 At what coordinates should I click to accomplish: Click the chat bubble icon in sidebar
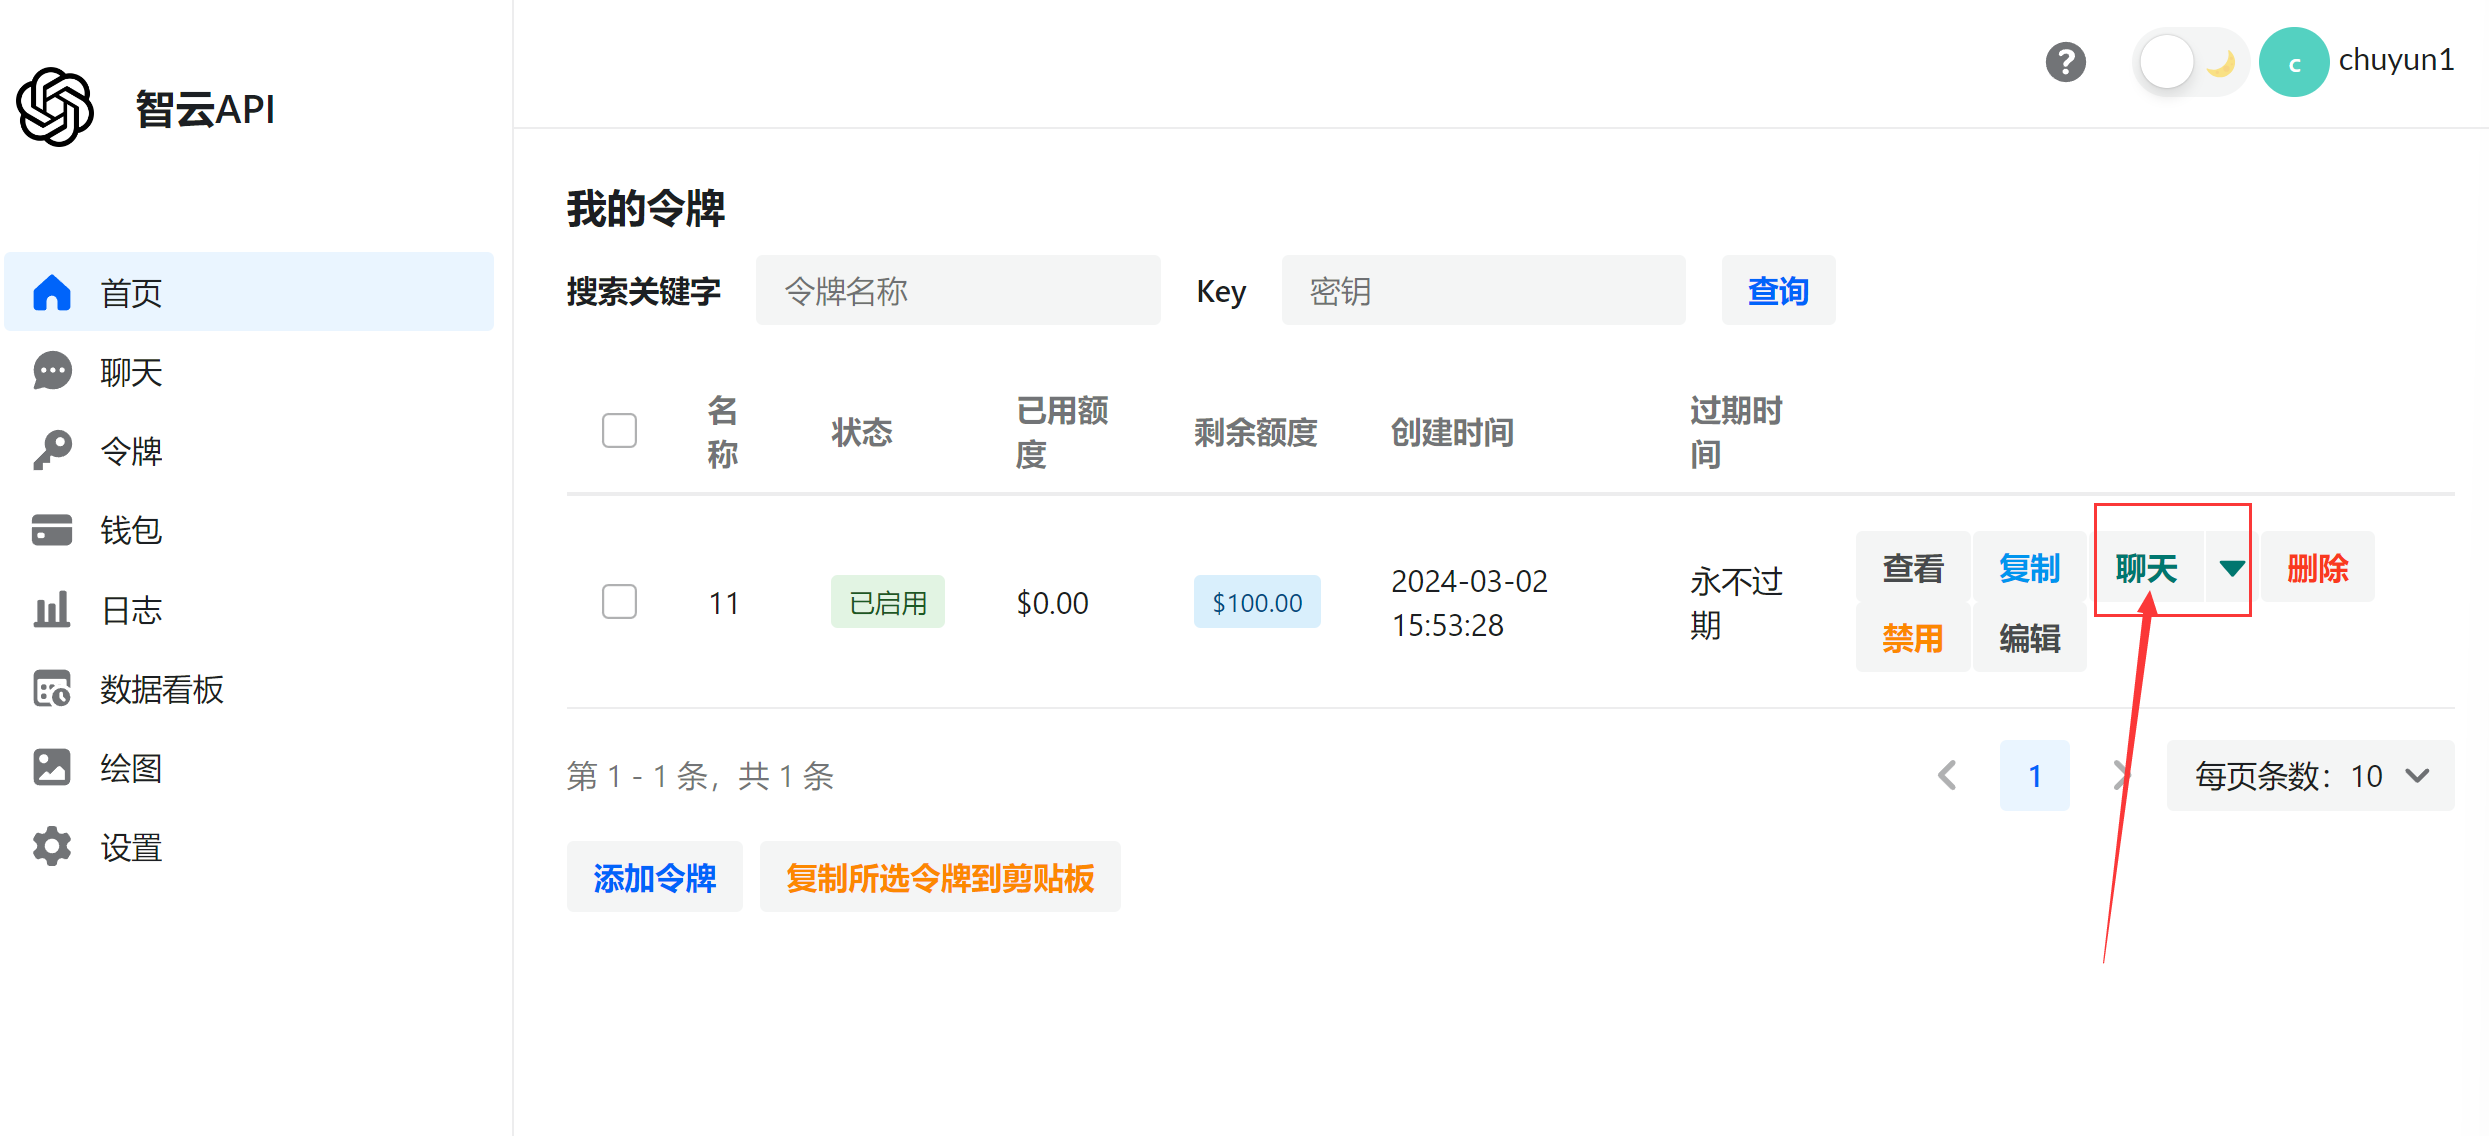pos(52,371)
